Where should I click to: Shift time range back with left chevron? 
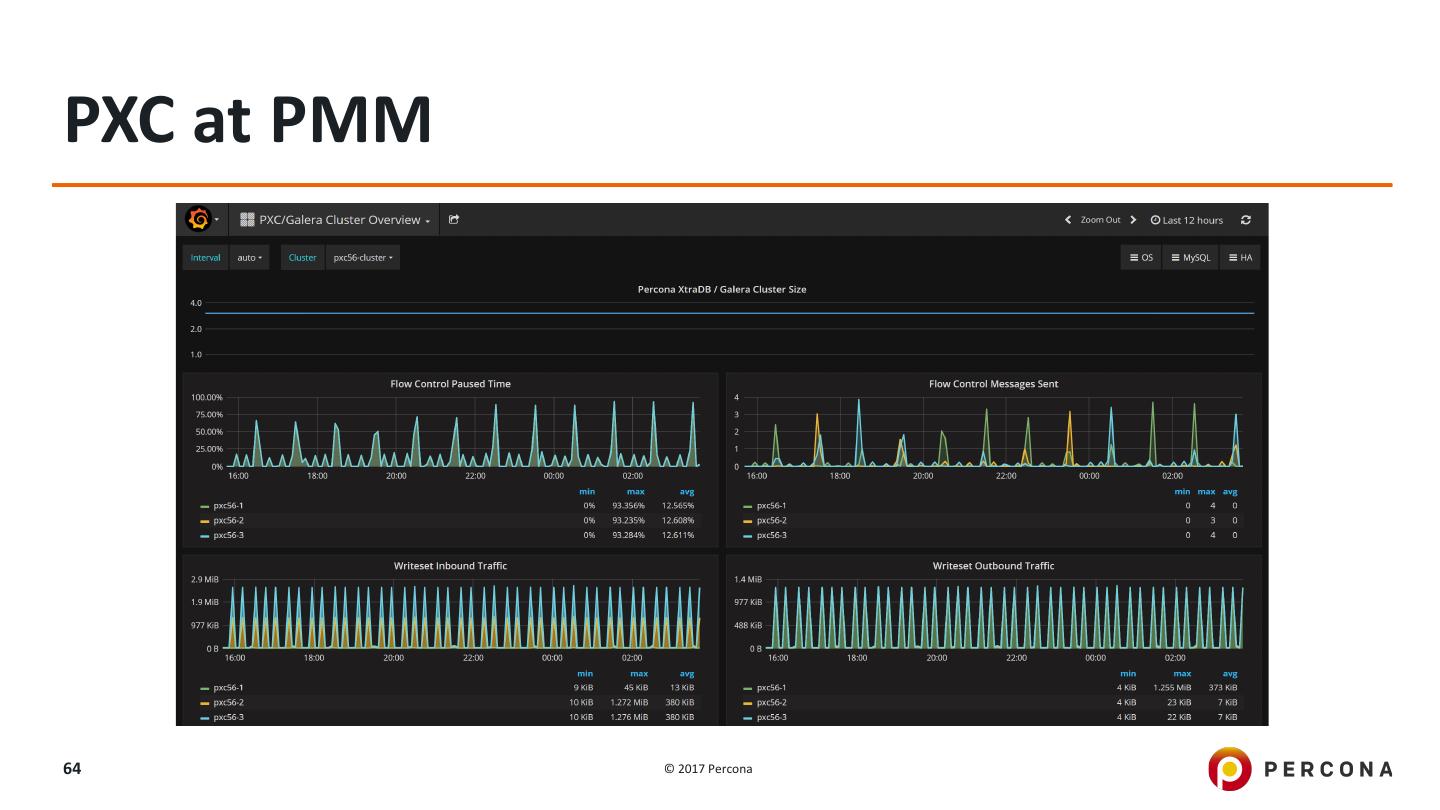pyautogui.click(x=1068, y=220)
